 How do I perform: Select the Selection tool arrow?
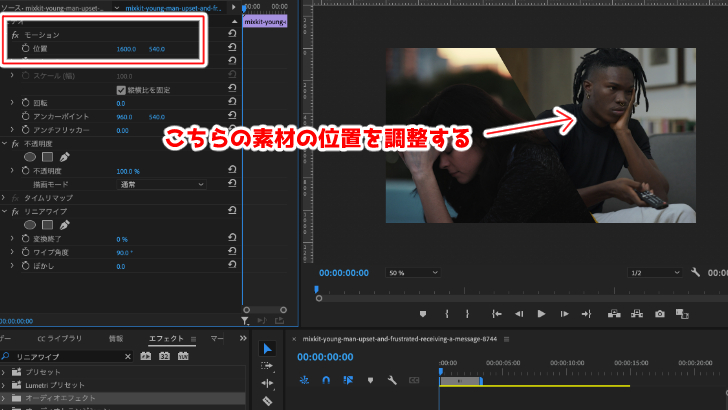(x=267, y=349)
